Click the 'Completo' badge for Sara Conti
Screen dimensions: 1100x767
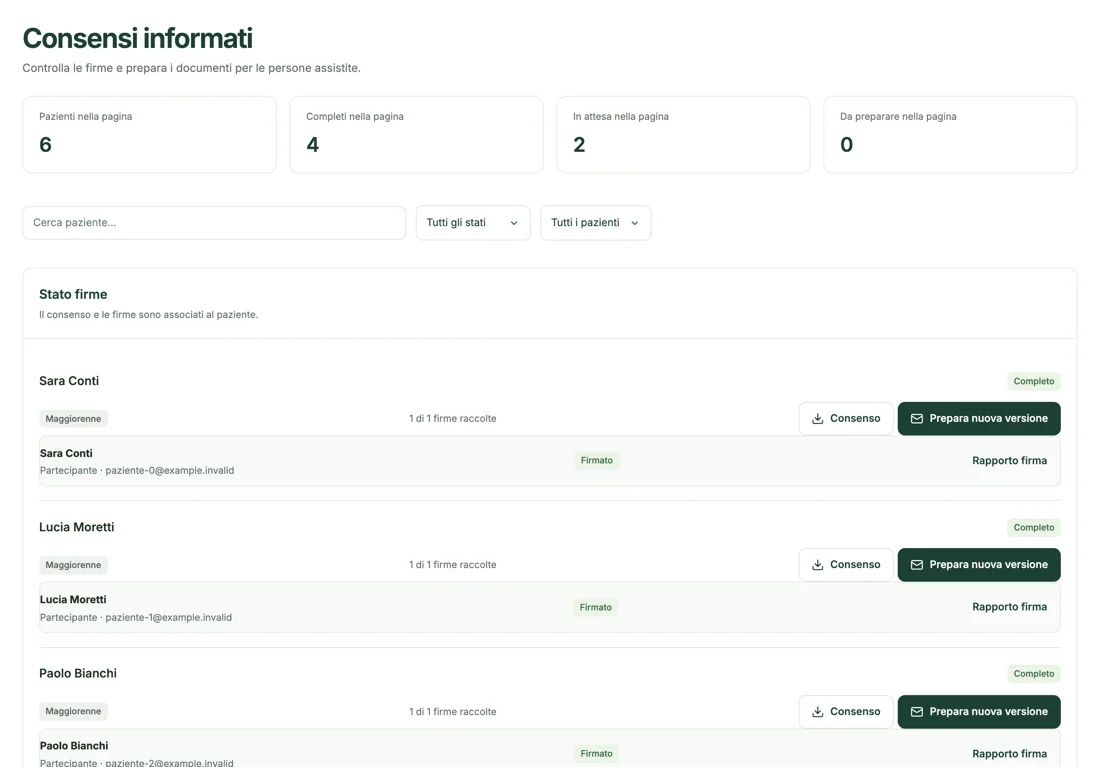pyautogui.click(x=1034, y=381)
